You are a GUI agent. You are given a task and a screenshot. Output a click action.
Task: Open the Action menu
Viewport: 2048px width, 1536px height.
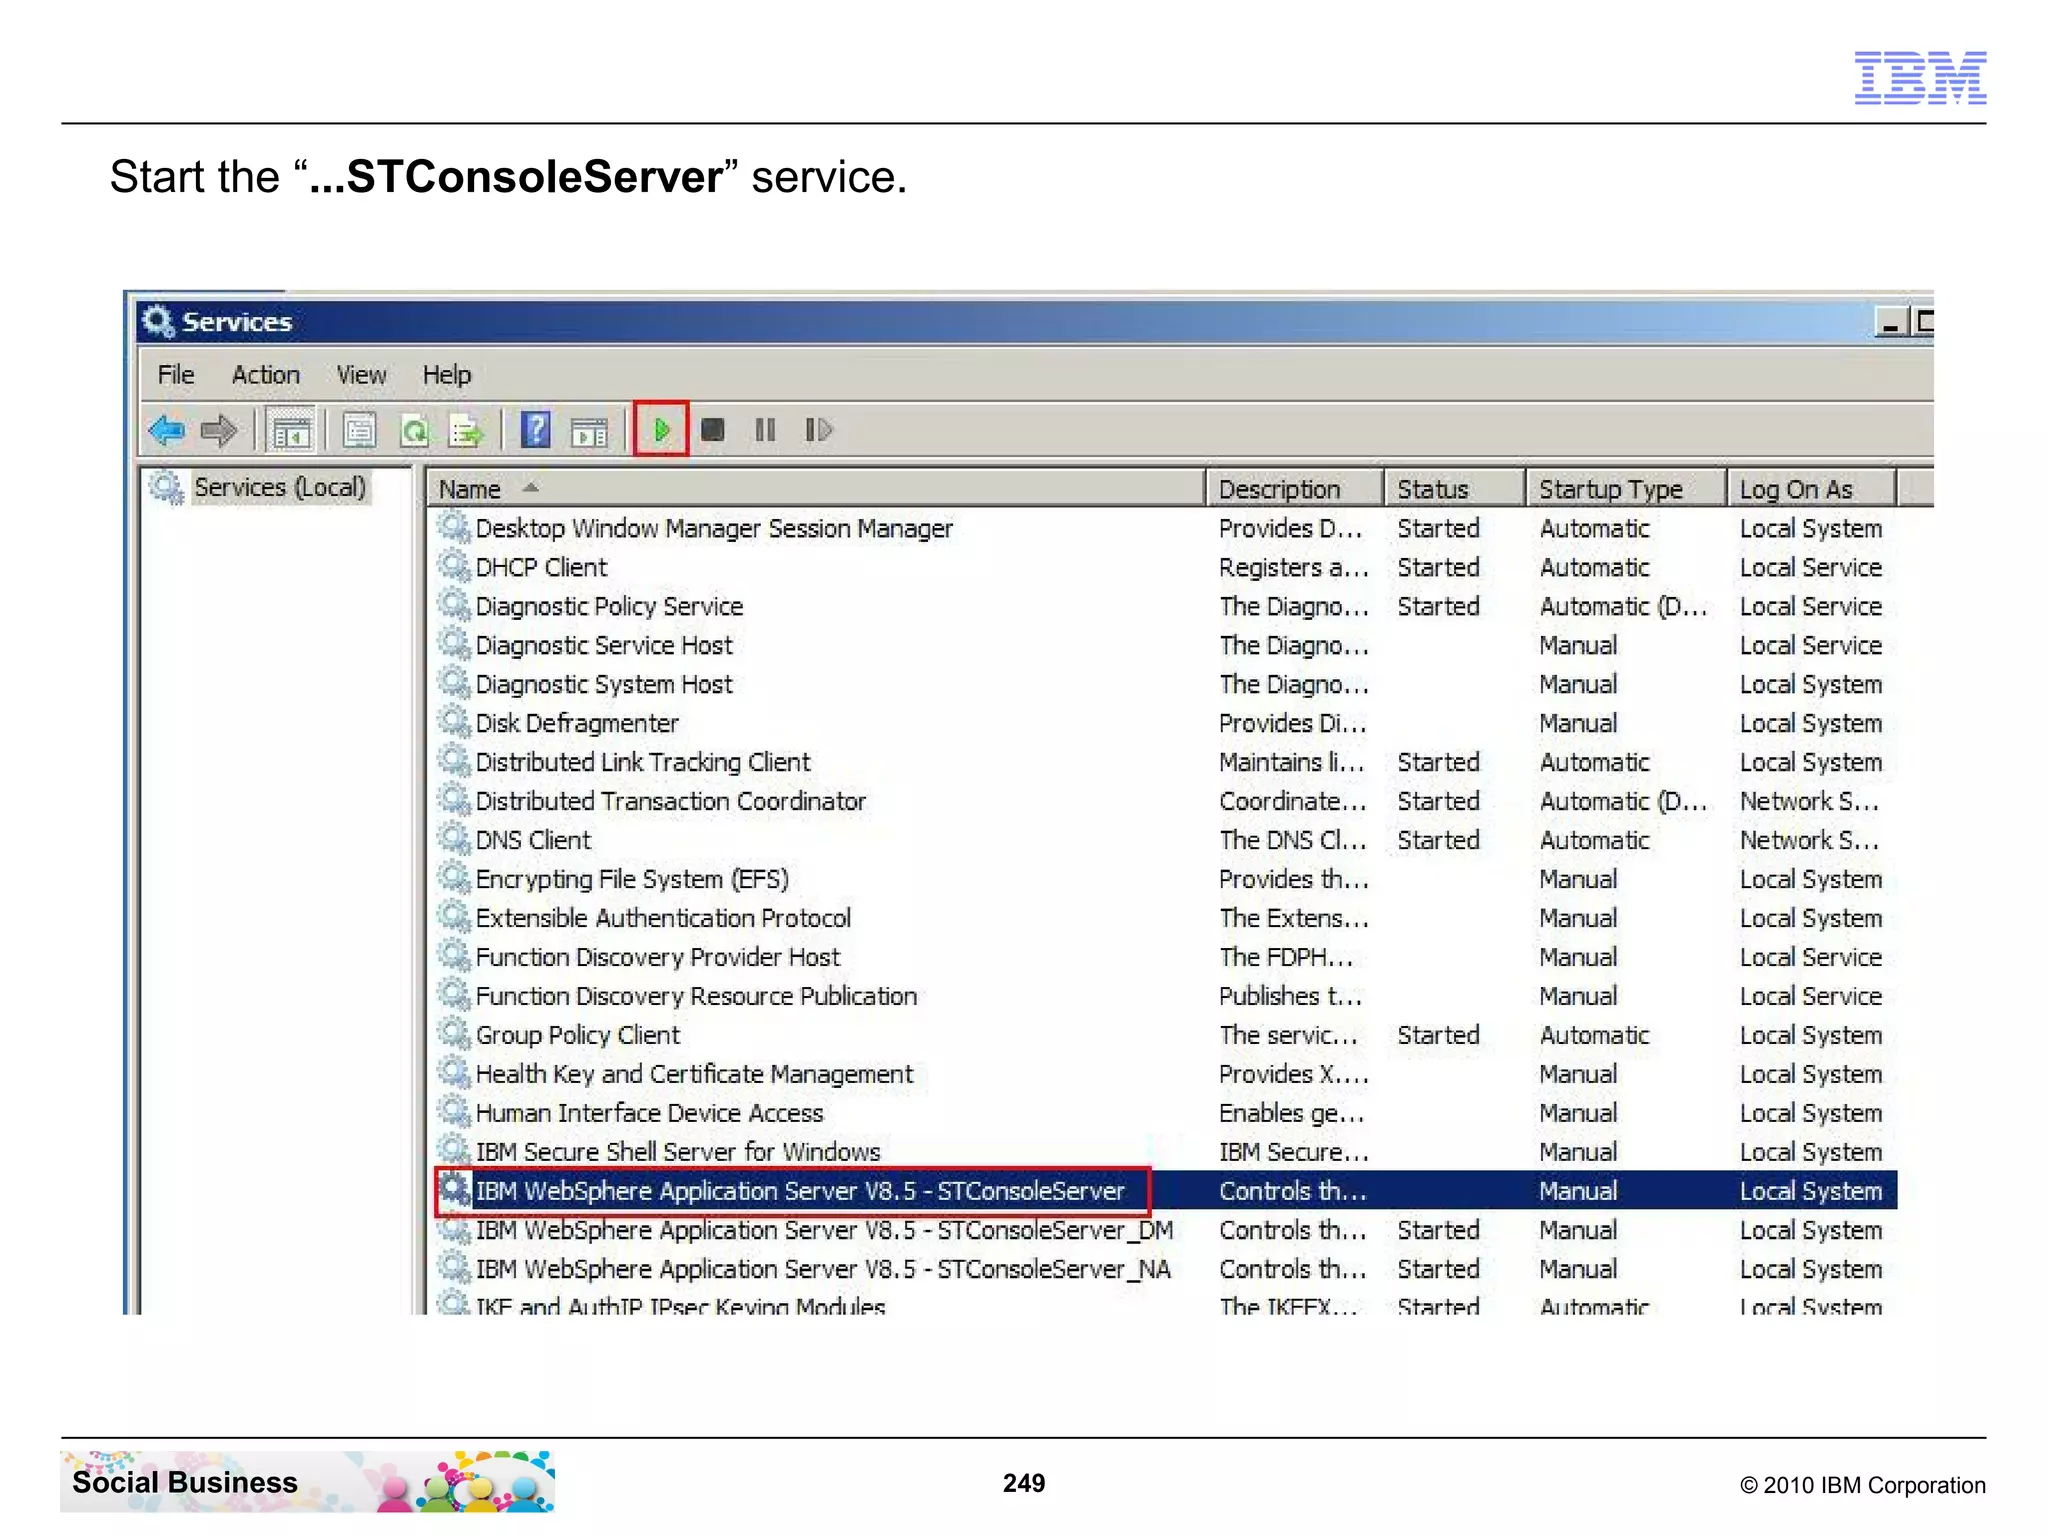click(266, 375)
